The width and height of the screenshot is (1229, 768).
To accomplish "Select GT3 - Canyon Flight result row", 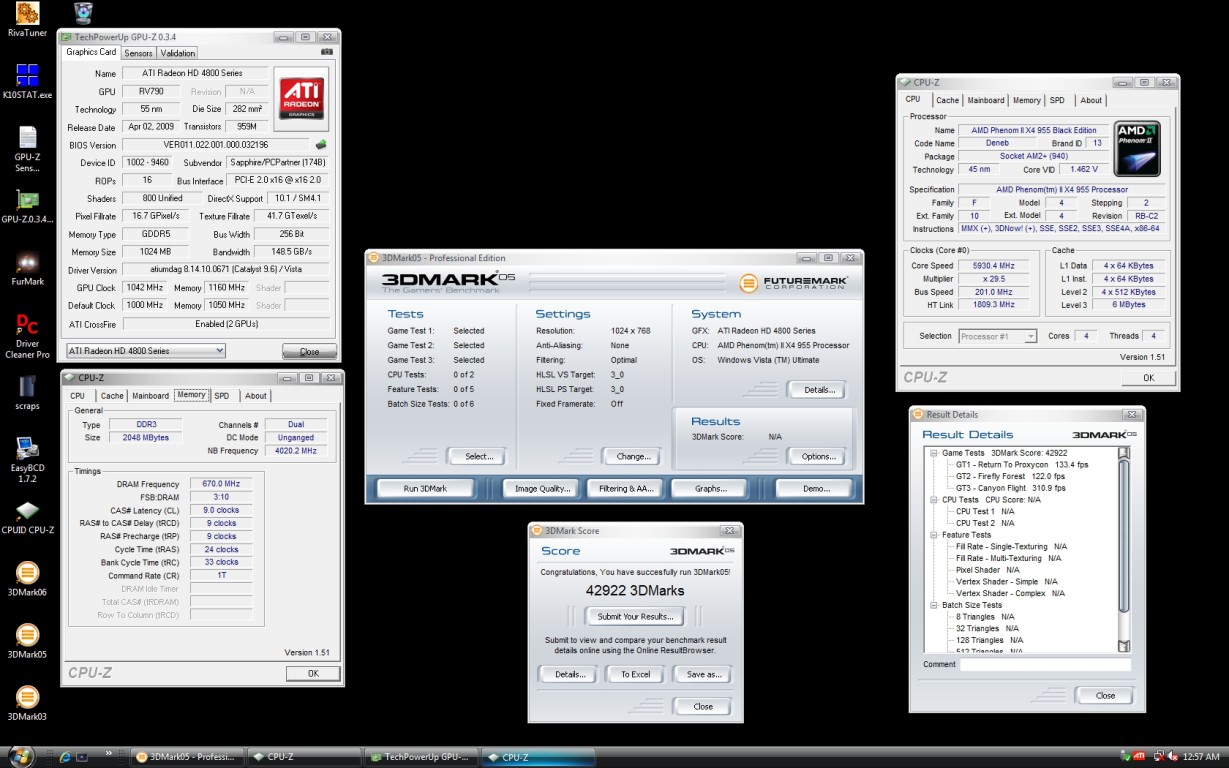I will point(1010,488).
